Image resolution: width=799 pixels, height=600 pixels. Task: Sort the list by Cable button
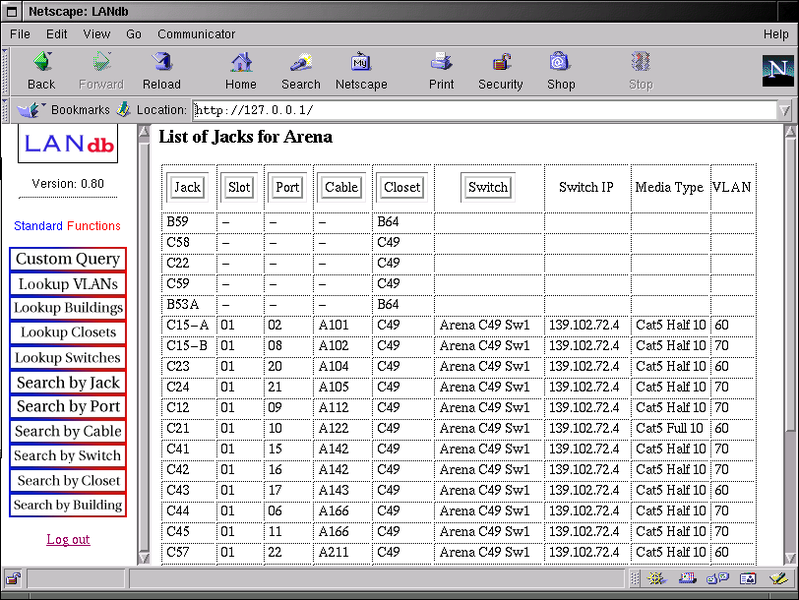pos(341,188)
